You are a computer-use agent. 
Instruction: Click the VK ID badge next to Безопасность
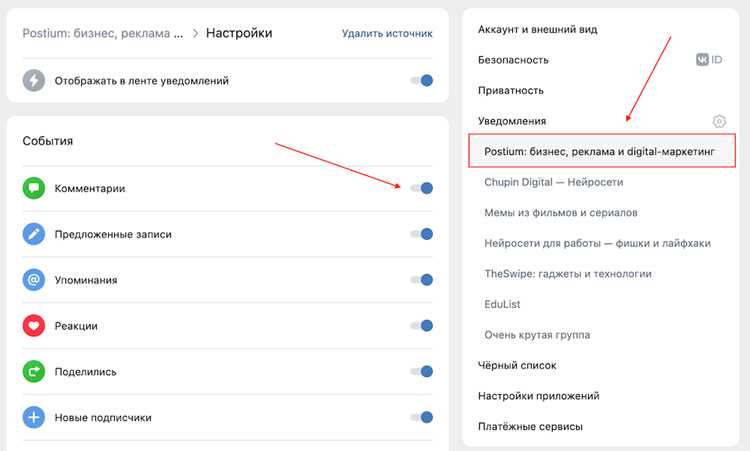tap(709, 60)
